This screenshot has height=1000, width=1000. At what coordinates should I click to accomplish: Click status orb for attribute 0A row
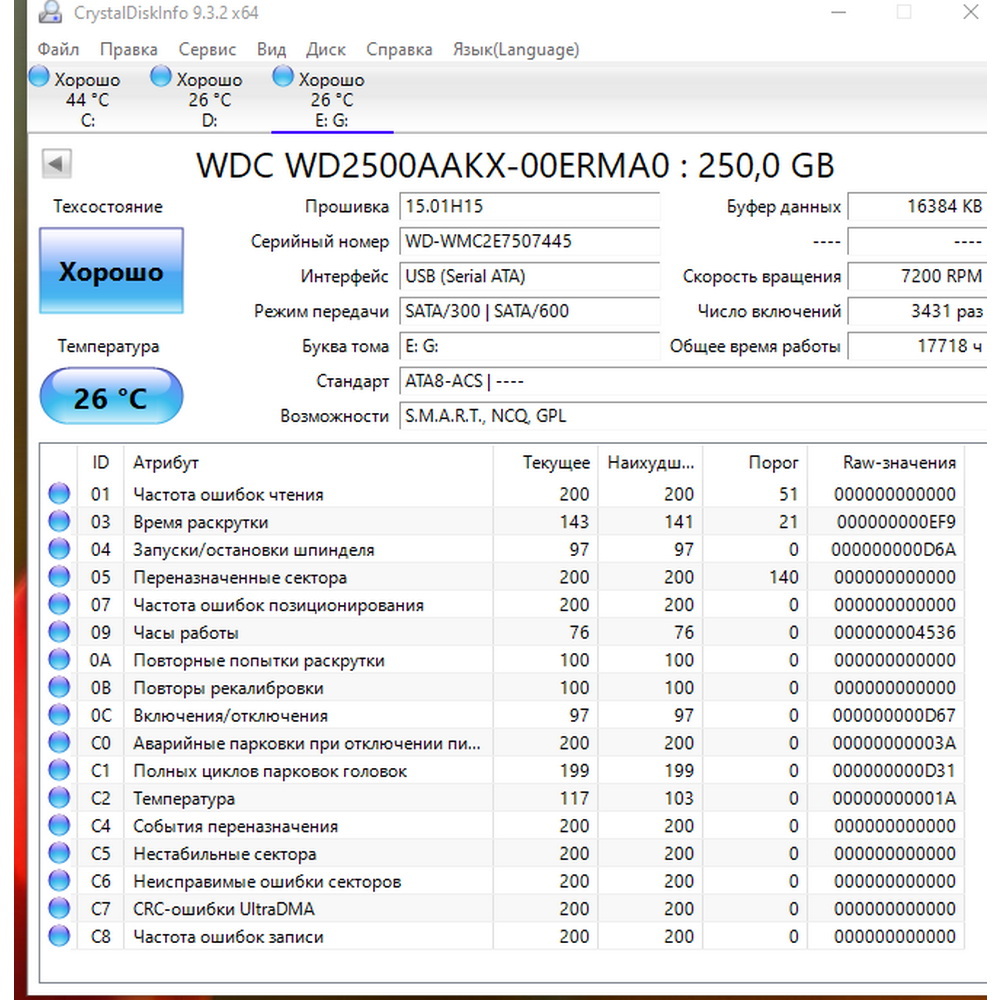(x=59, y=659)
